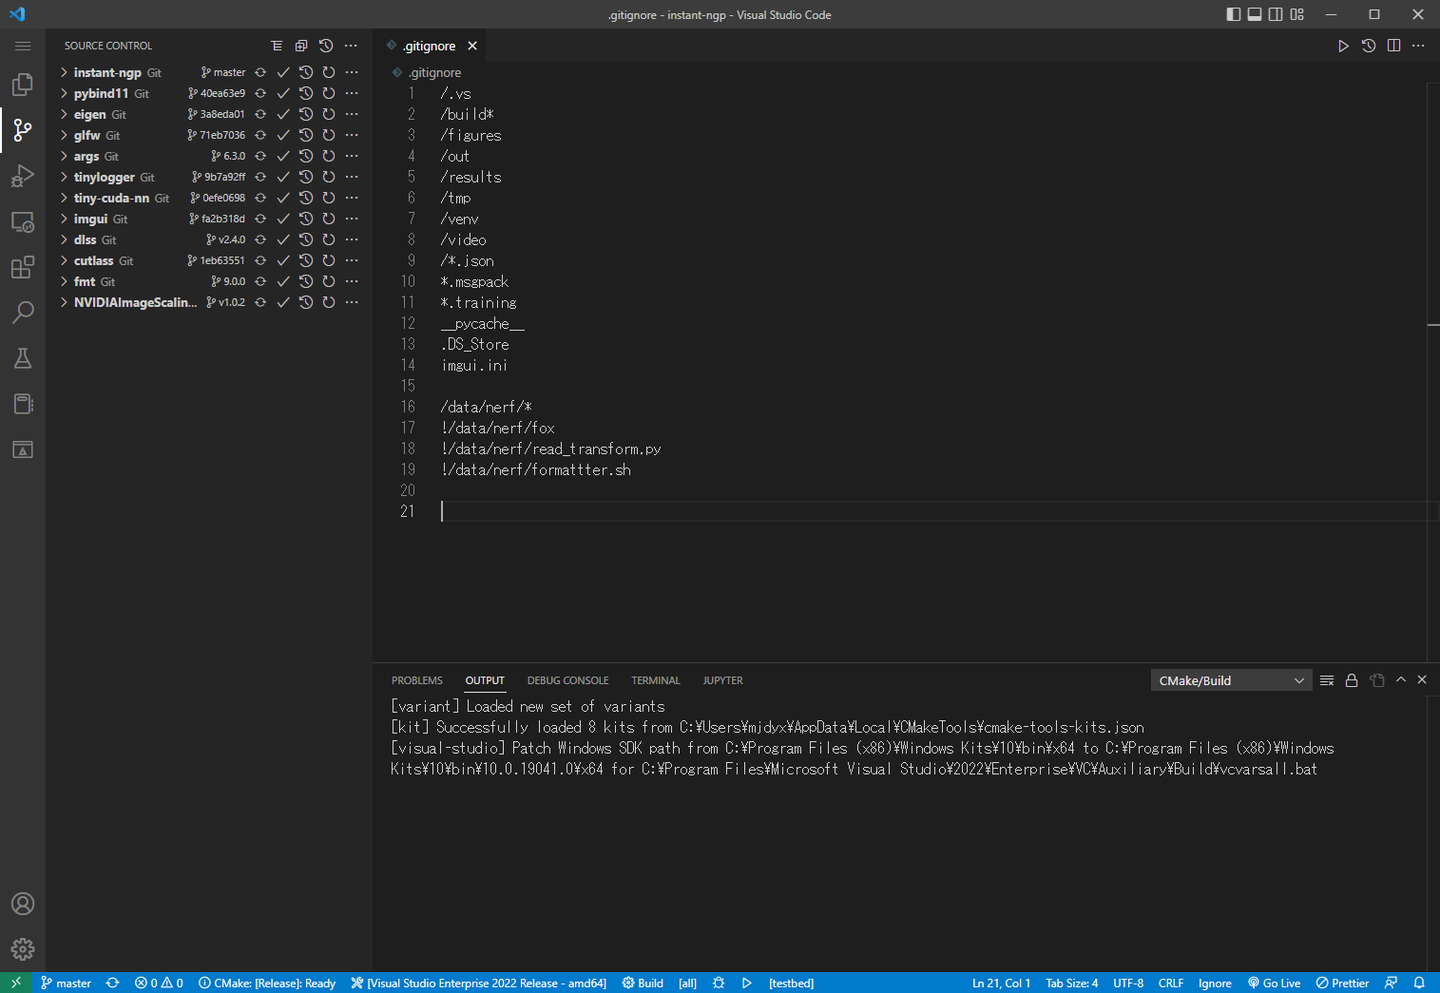This screenshot has height=993, width=1440.
Task: Expand the cutlass repository entry
Action: [x=63, y=260]
